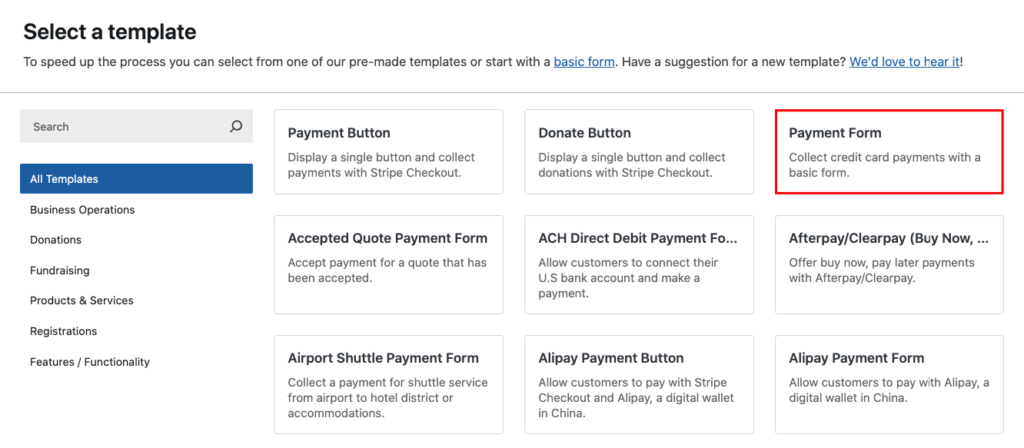The image size is (1024, 448).
Task: Select the All Templates category
Action: [x=136, y=179]
